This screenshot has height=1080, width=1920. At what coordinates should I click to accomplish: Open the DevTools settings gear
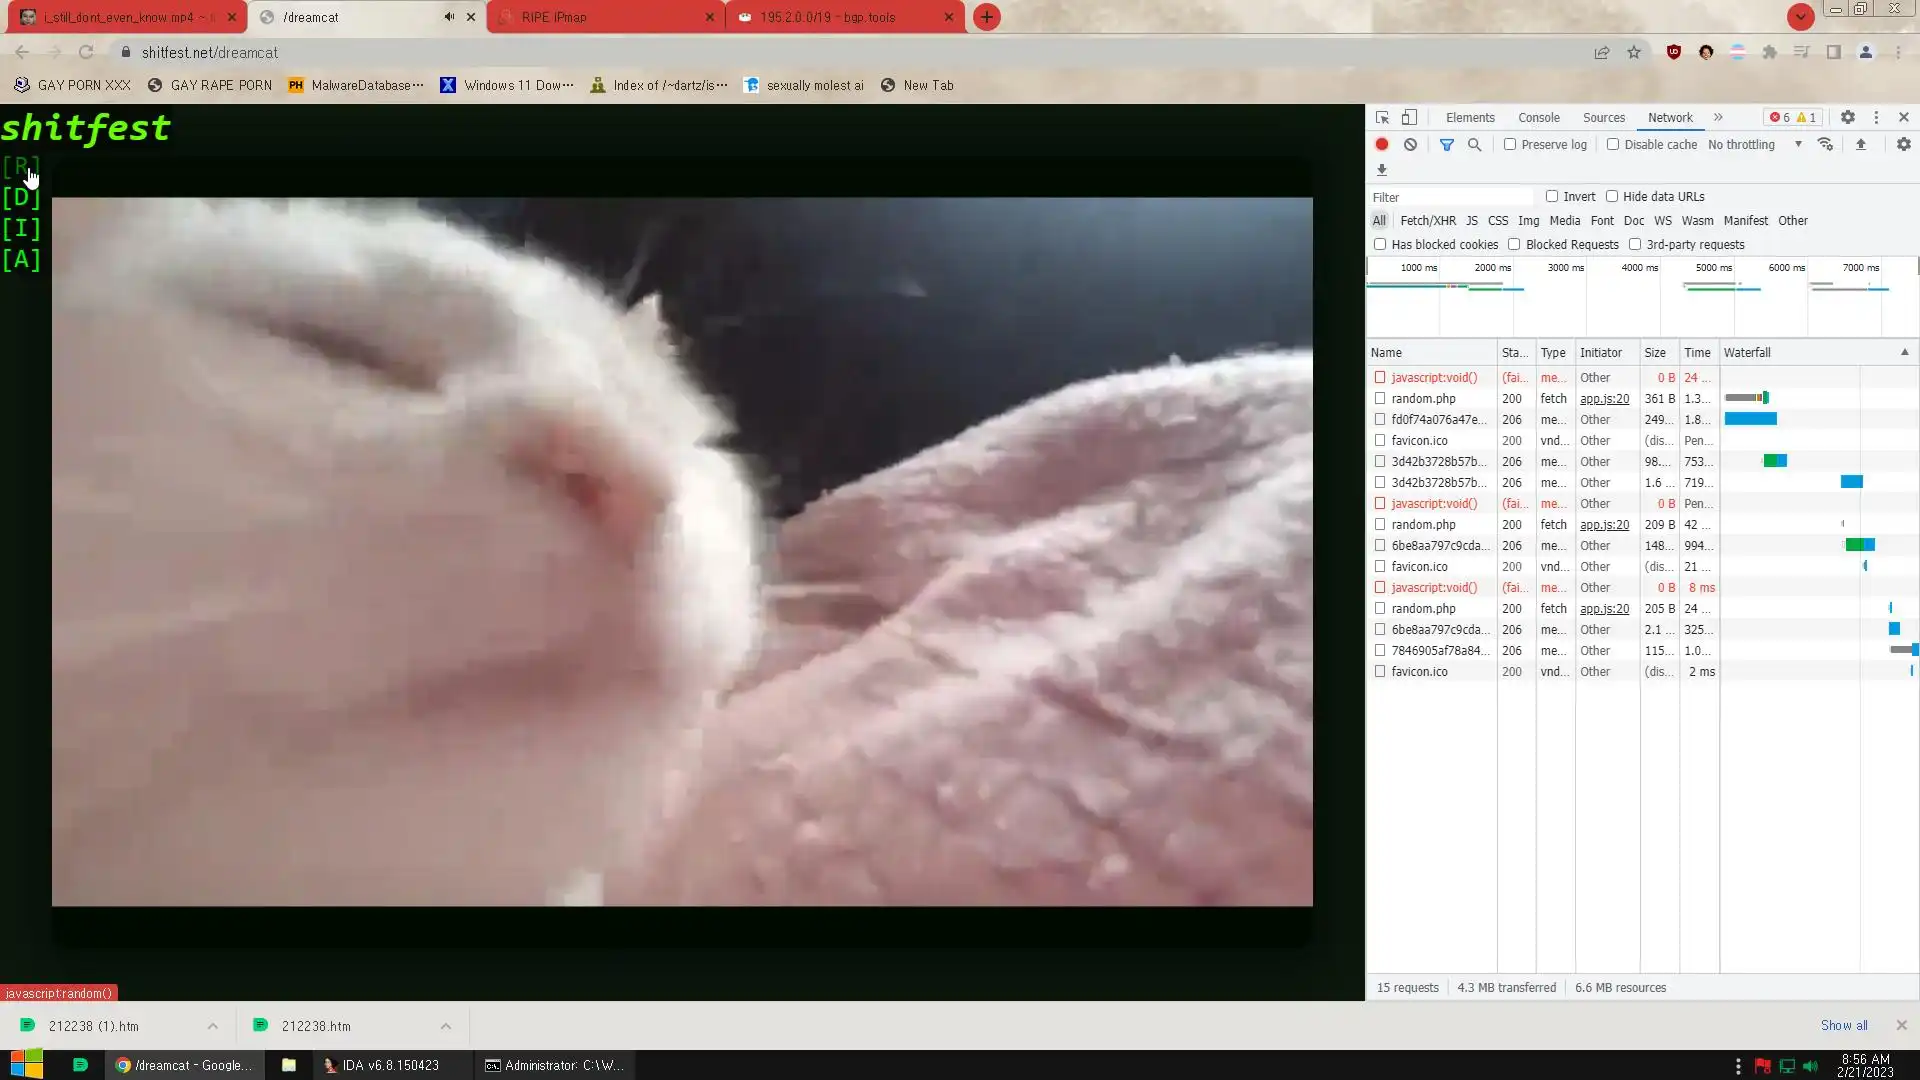pos(1848,117)
